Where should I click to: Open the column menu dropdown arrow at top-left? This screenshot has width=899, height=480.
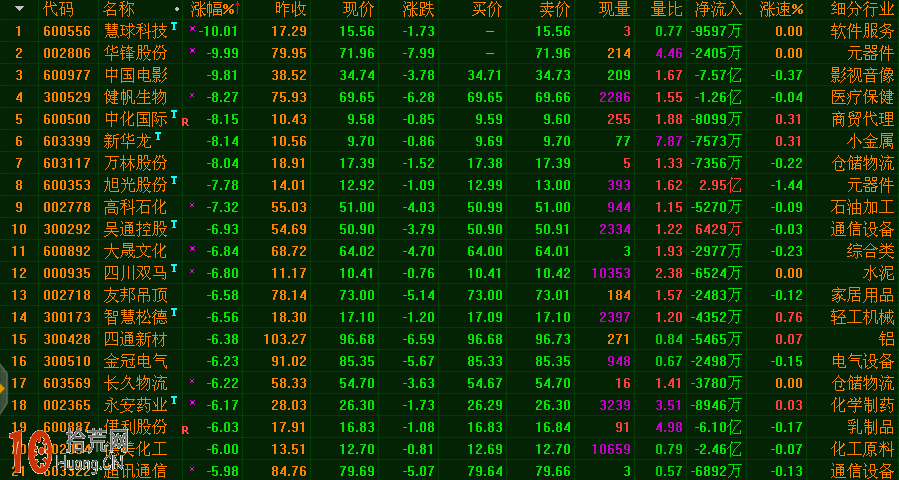click(x=19, y=9)
